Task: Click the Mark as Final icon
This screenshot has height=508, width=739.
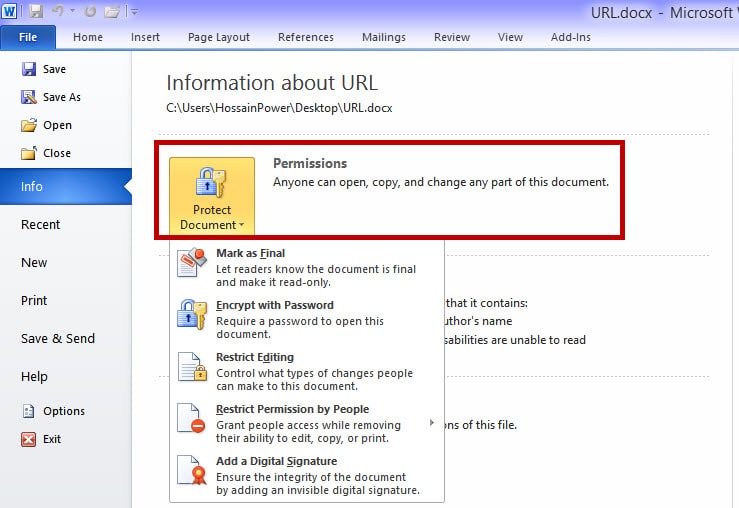Action: [191, 262]
